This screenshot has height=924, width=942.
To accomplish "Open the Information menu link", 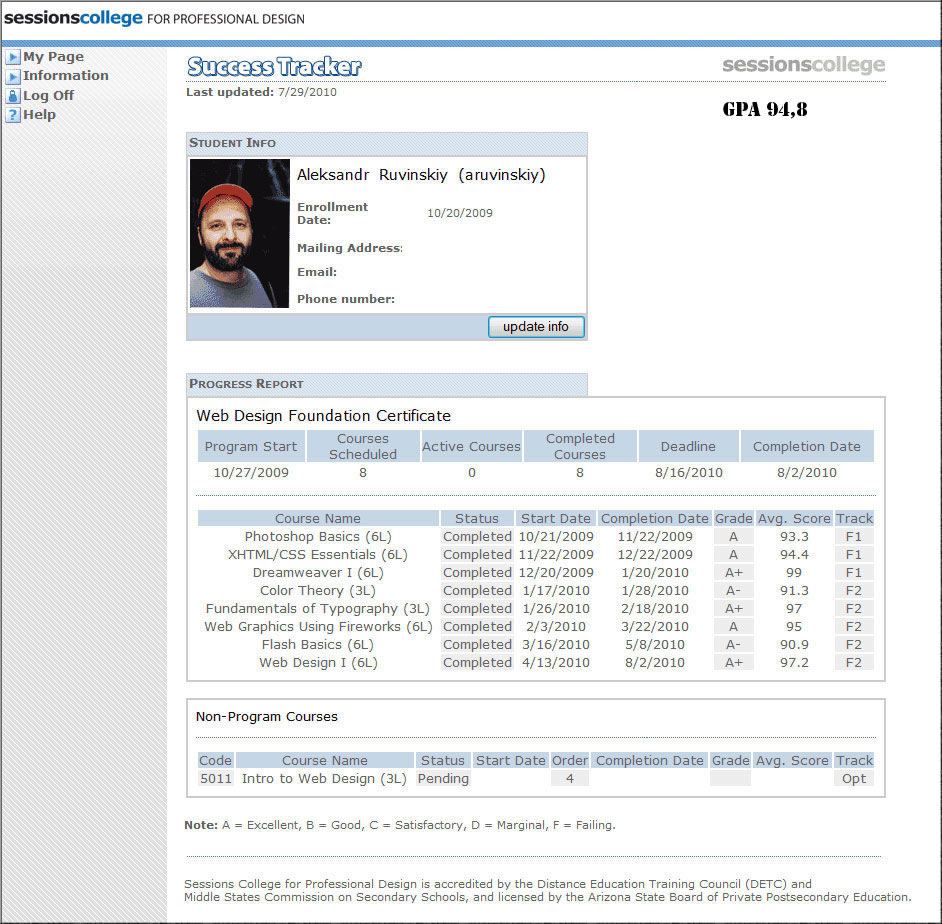I will (x=66, y=76).
